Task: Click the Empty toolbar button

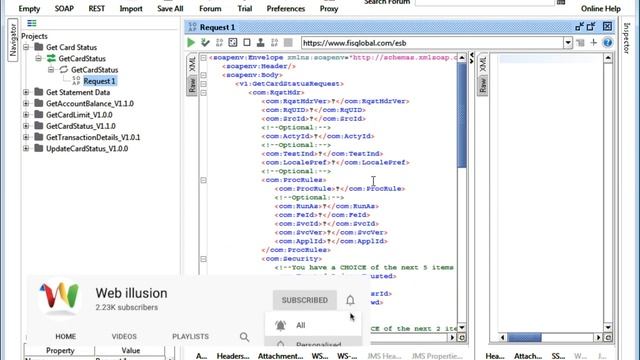Action: [x=29, y=9]
